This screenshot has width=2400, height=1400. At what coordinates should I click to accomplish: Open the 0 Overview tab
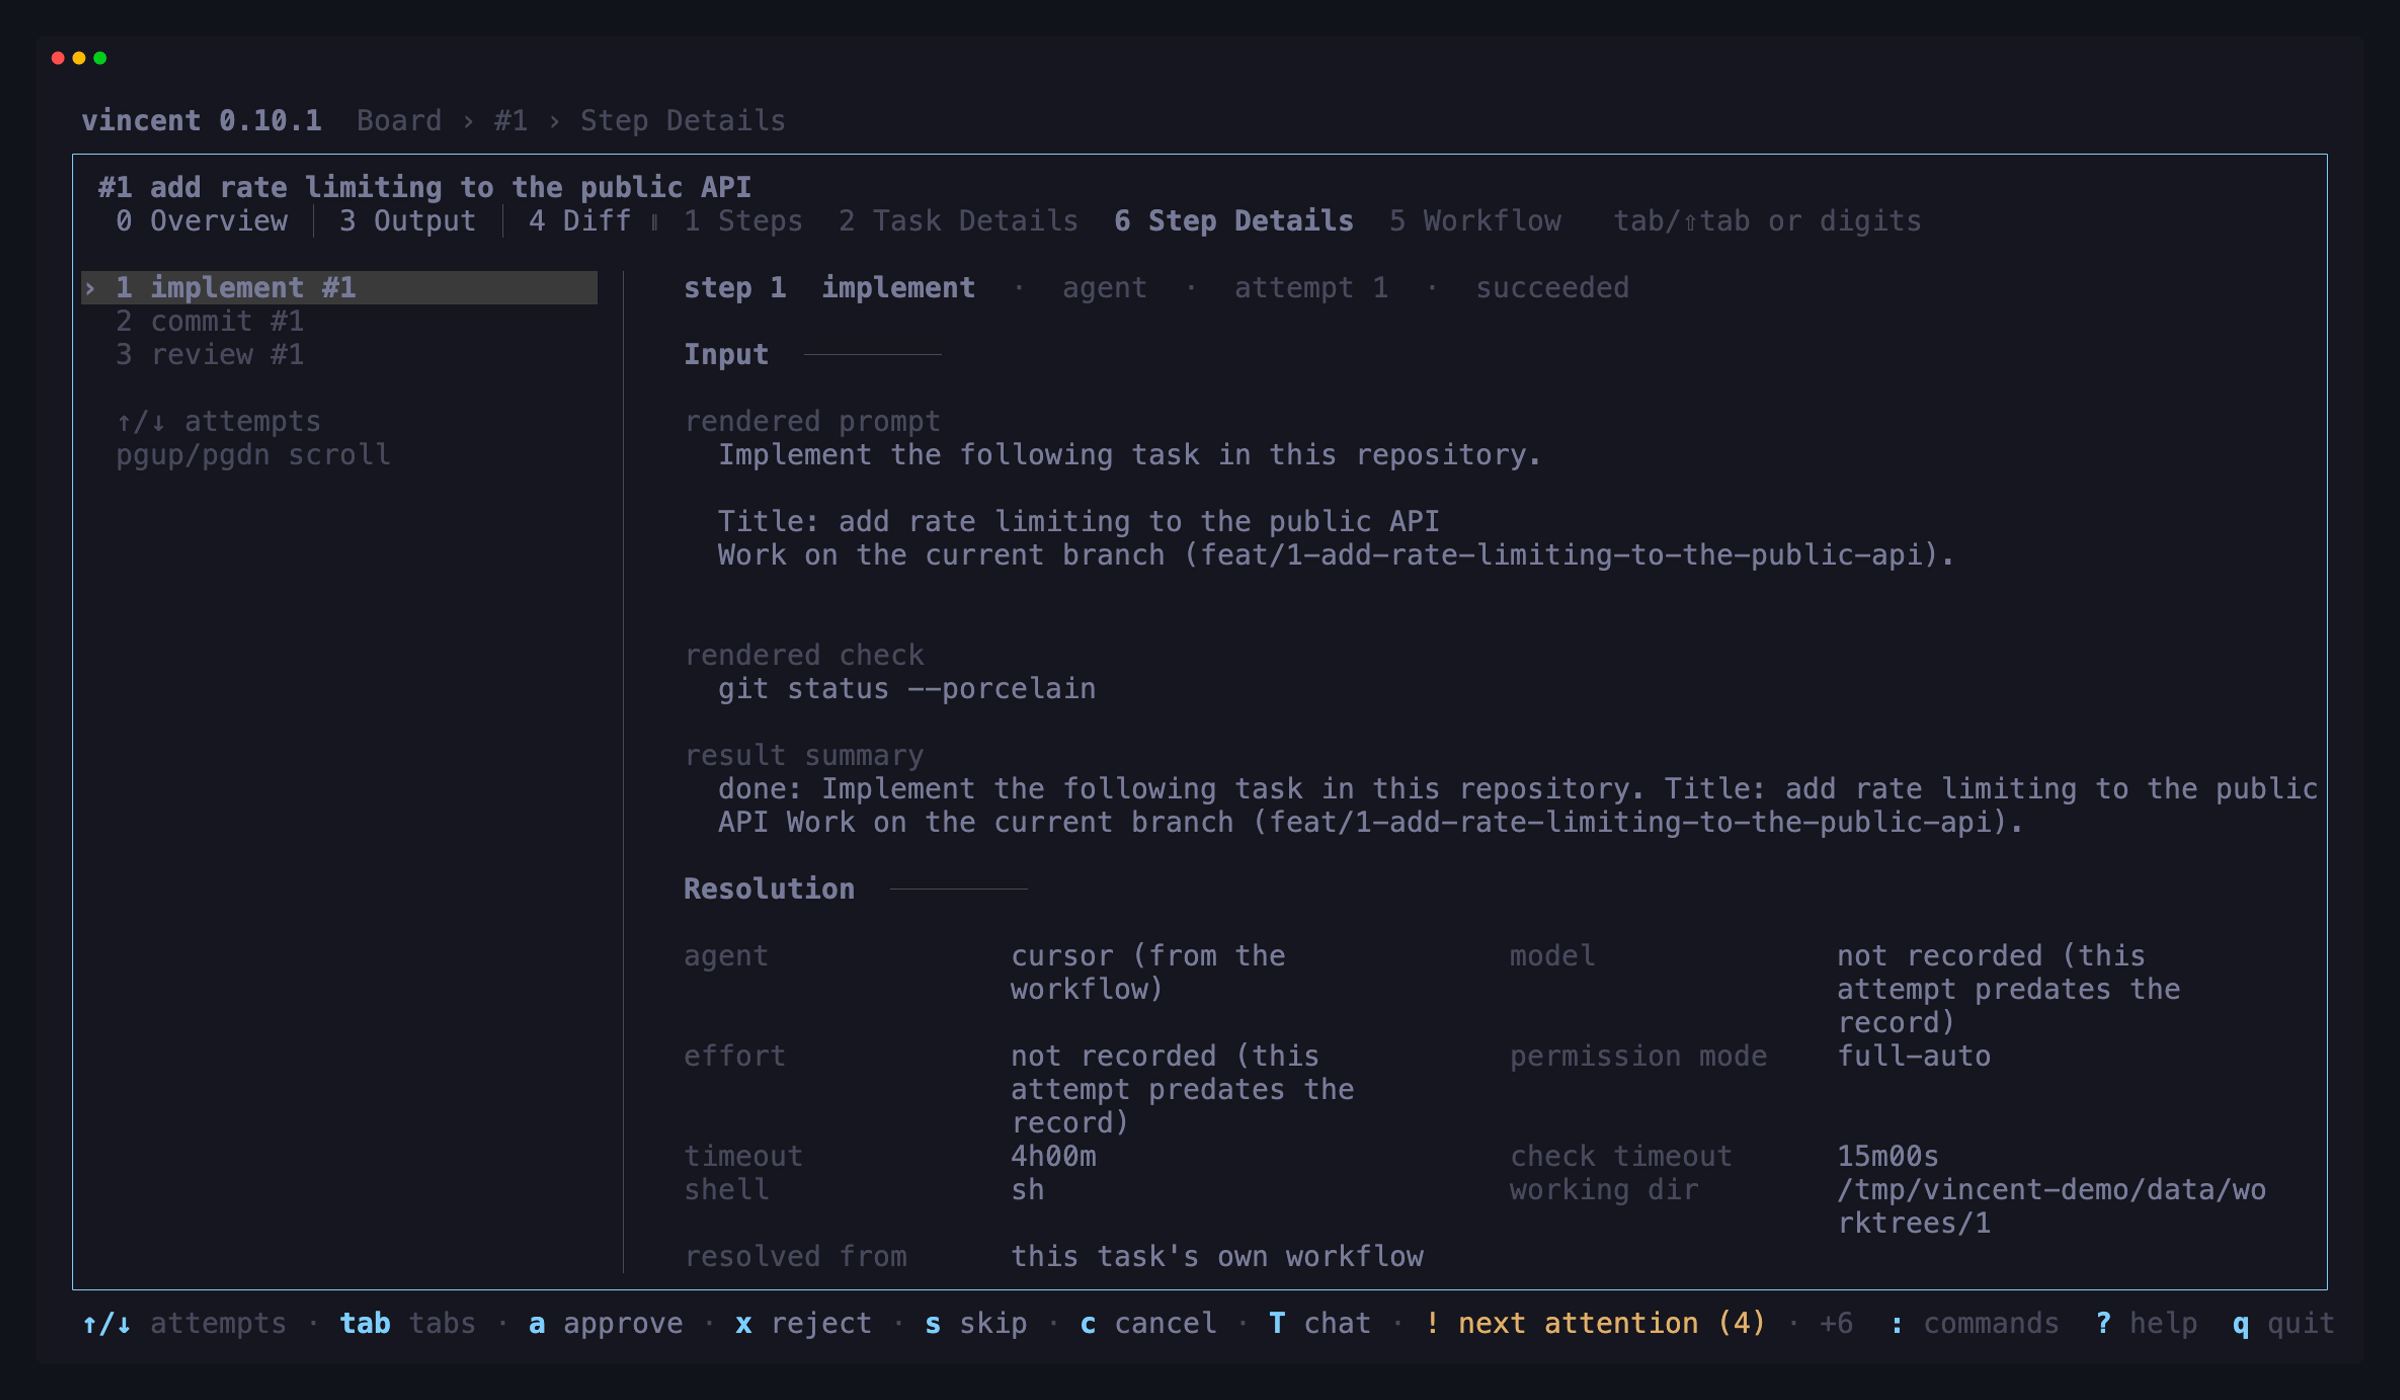[201, 221]
